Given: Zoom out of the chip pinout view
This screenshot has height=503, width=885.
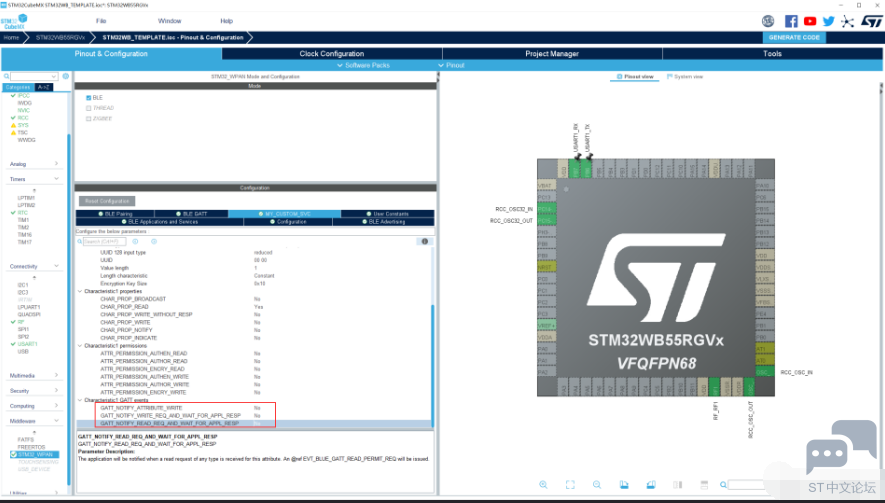Looking at the screenshot, I should click(597, 484).
